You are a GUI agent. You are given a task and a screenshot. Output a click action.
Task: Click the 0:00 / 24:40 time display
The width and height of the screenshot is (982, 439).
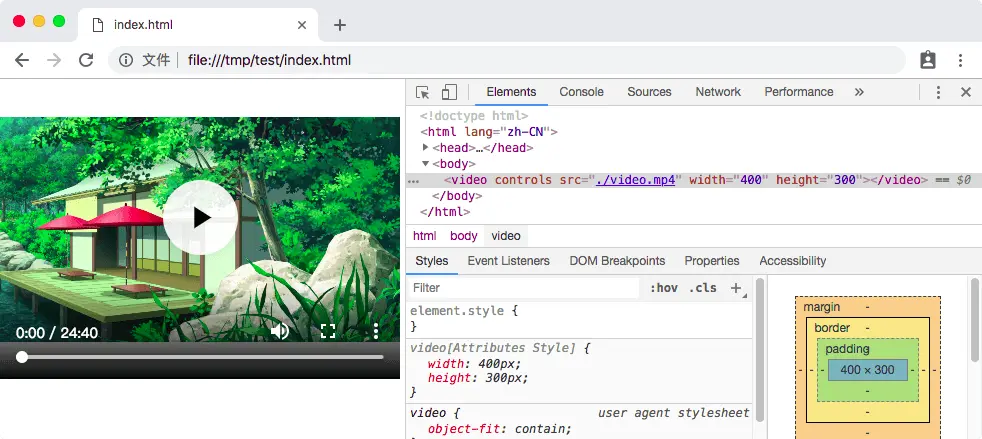pyautogui.click(x=56, y=333)
